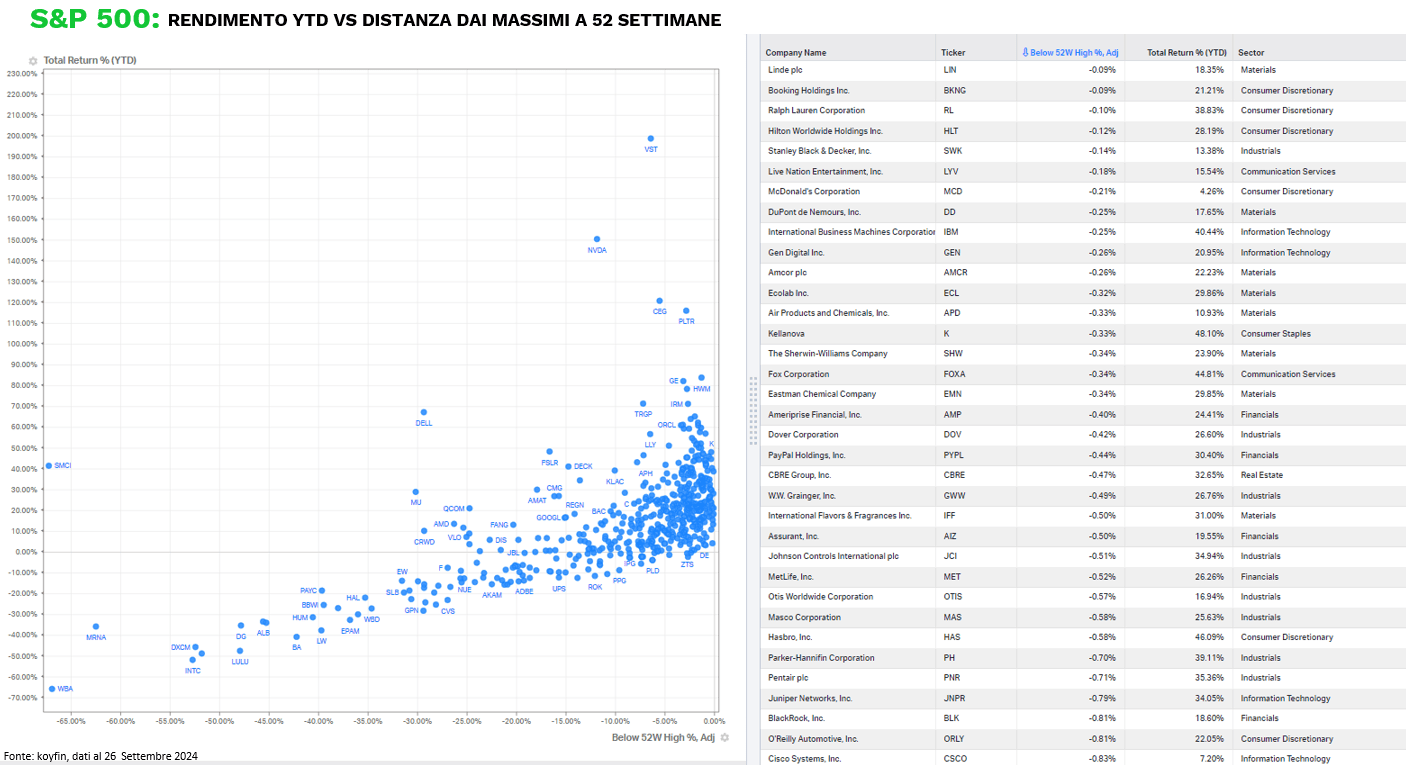The image size is (1406, 765).
Task: Select the VST data point on scatter chart
Action: point(651,139)
